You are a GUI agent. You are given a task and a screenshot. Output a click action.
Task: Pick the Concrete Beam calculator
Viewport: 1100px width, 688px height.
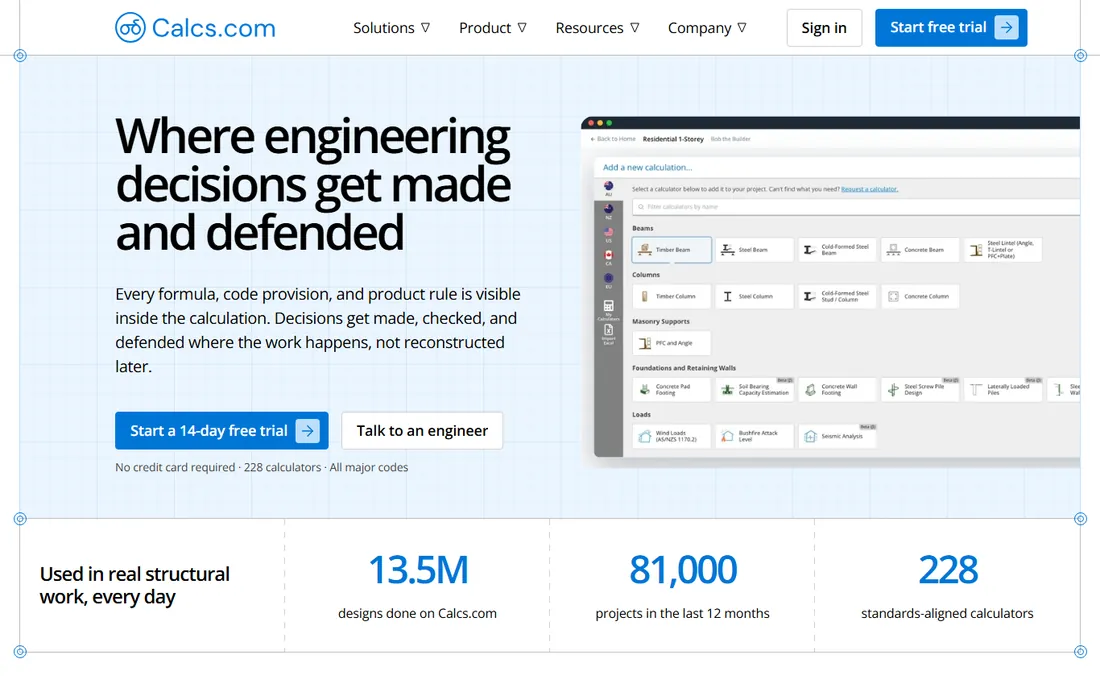[x=920, y=250]
